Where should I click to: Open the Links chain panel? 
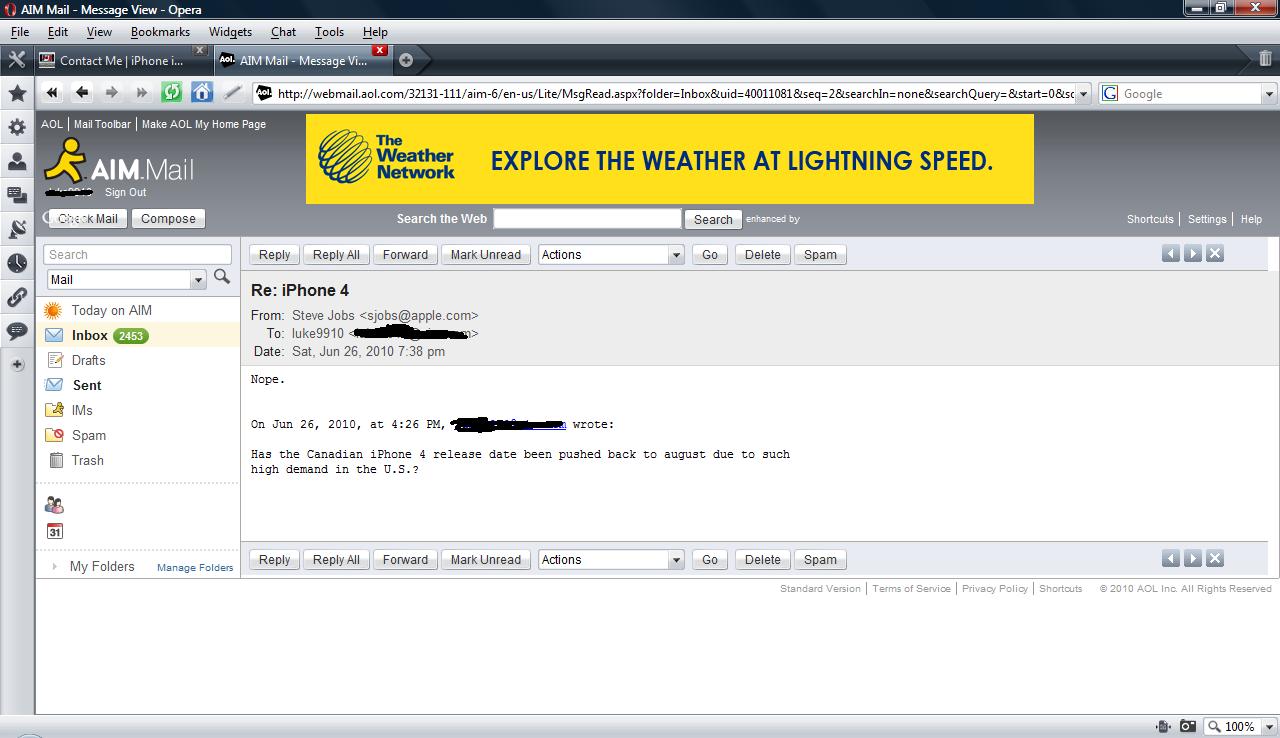point(17,297)
